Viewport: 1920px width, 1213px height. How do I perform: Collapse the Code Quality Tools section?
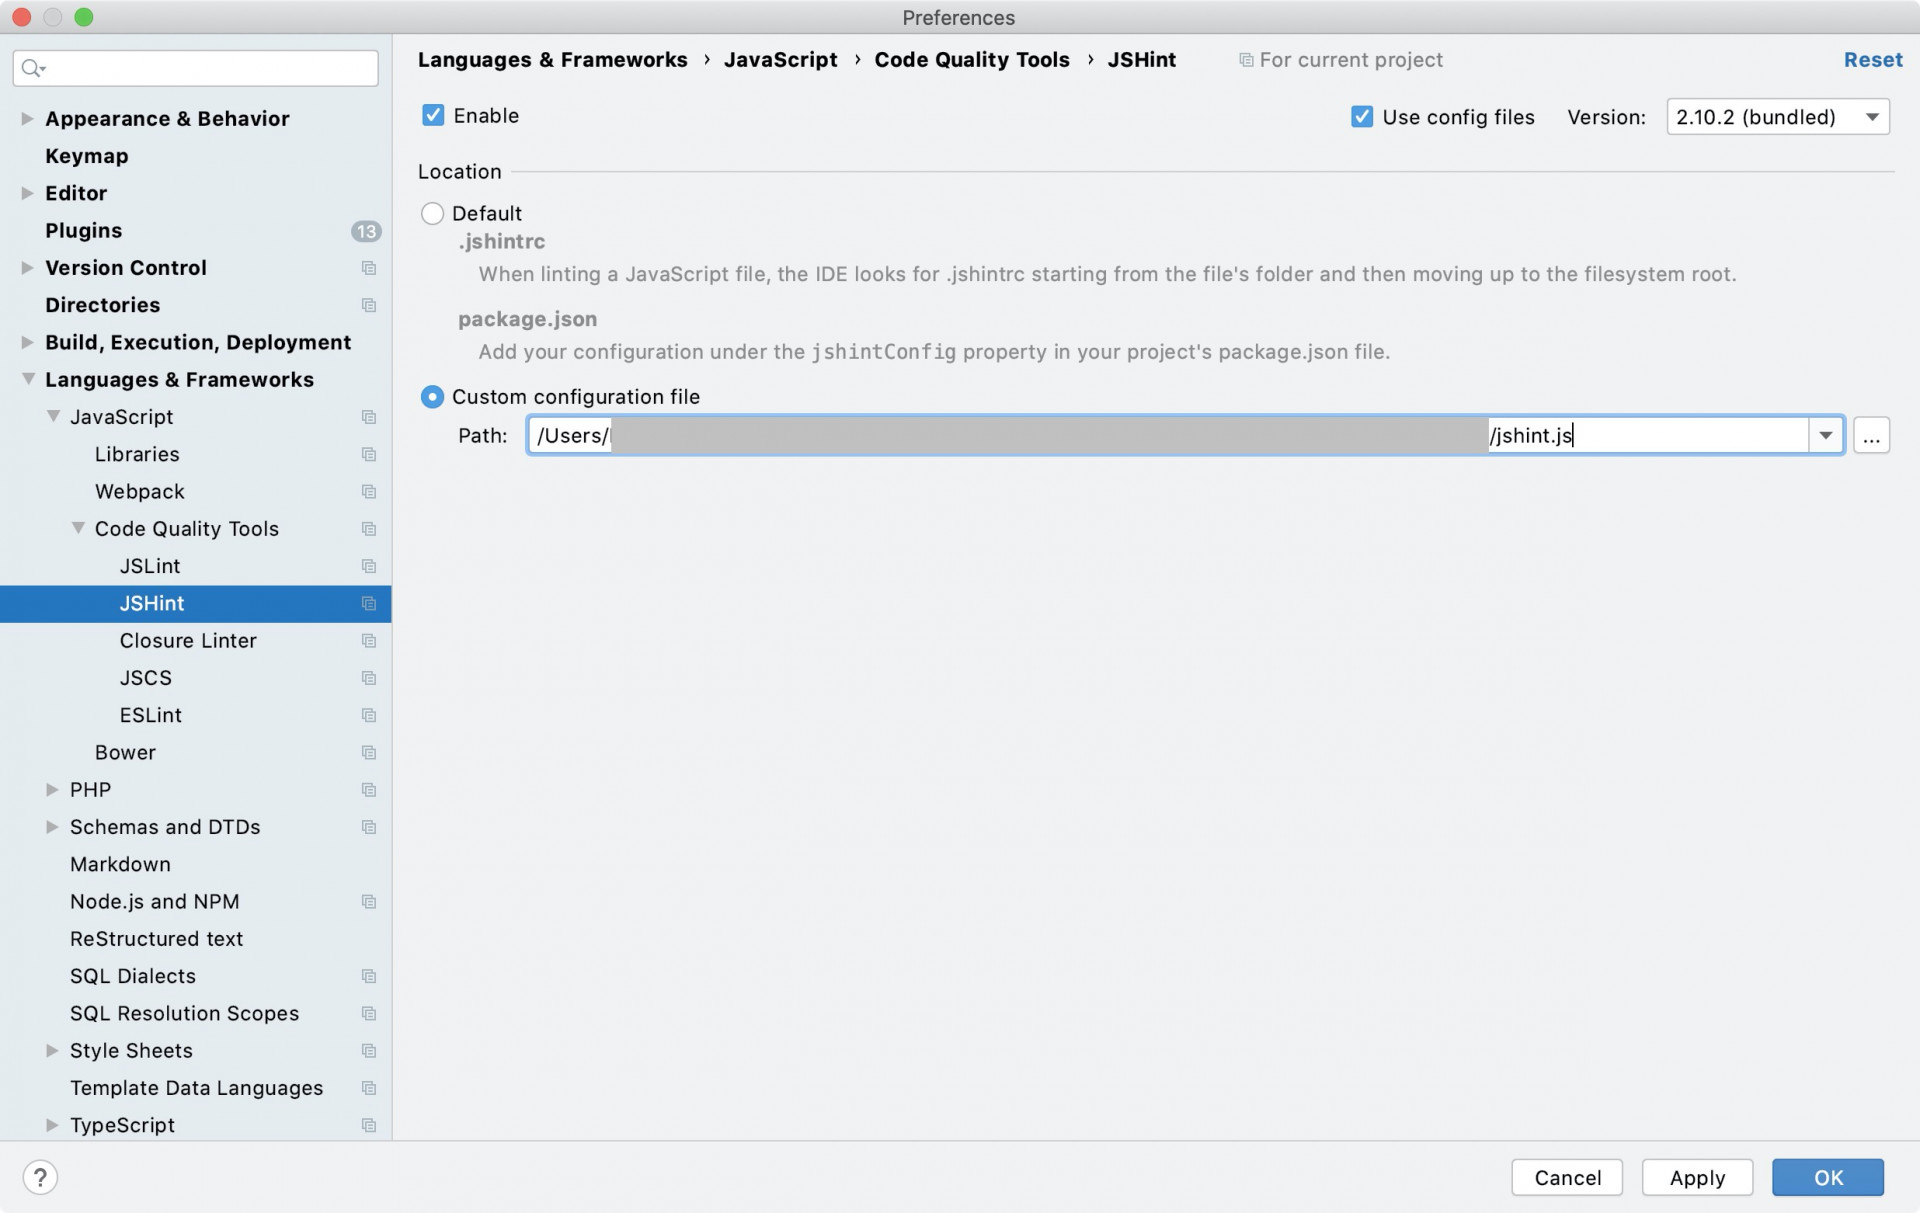tap(77, 528)
